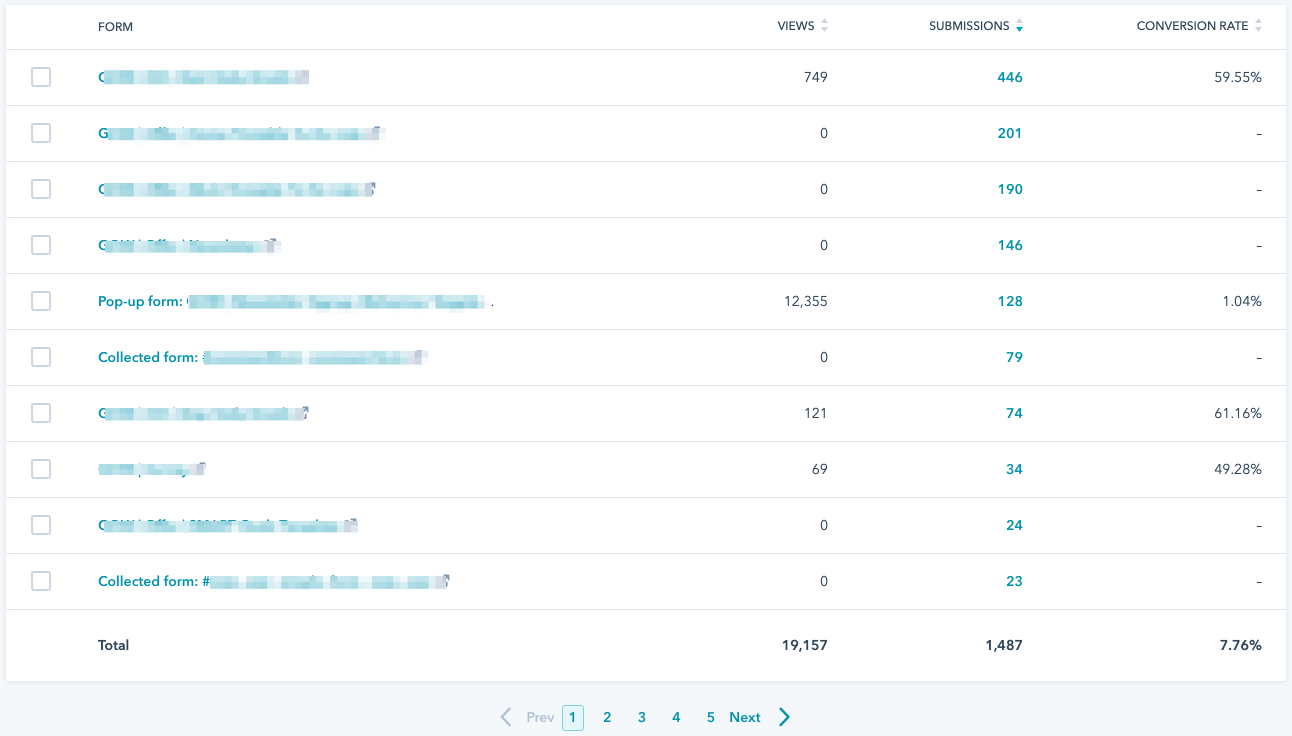Go to page 2 of results
This screenshot has width=1292, height=736.
coord(607,717)
